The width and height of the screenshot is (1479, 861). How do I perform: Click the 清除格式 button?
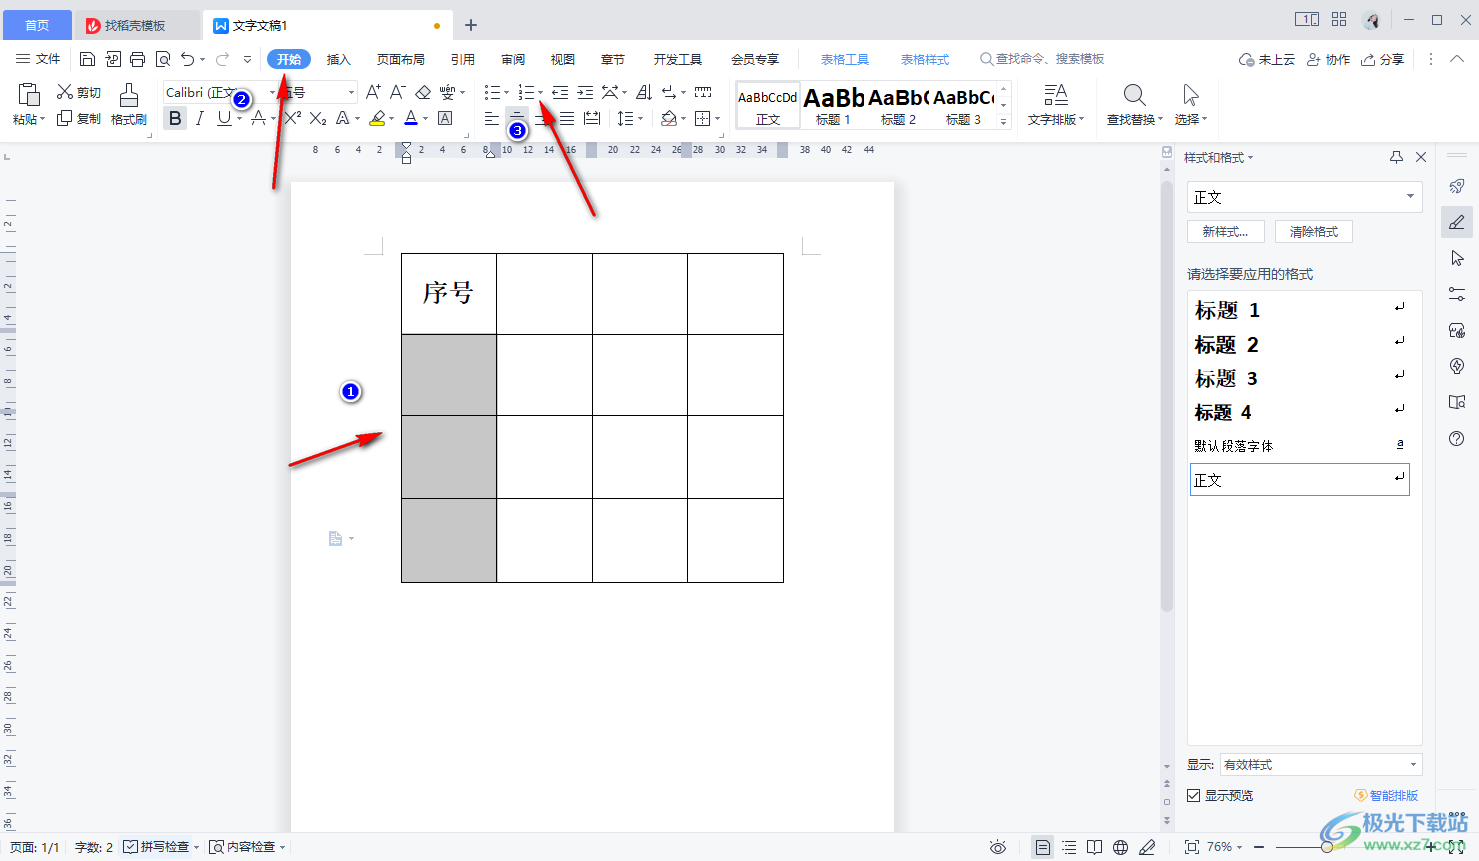[1314, 231]
